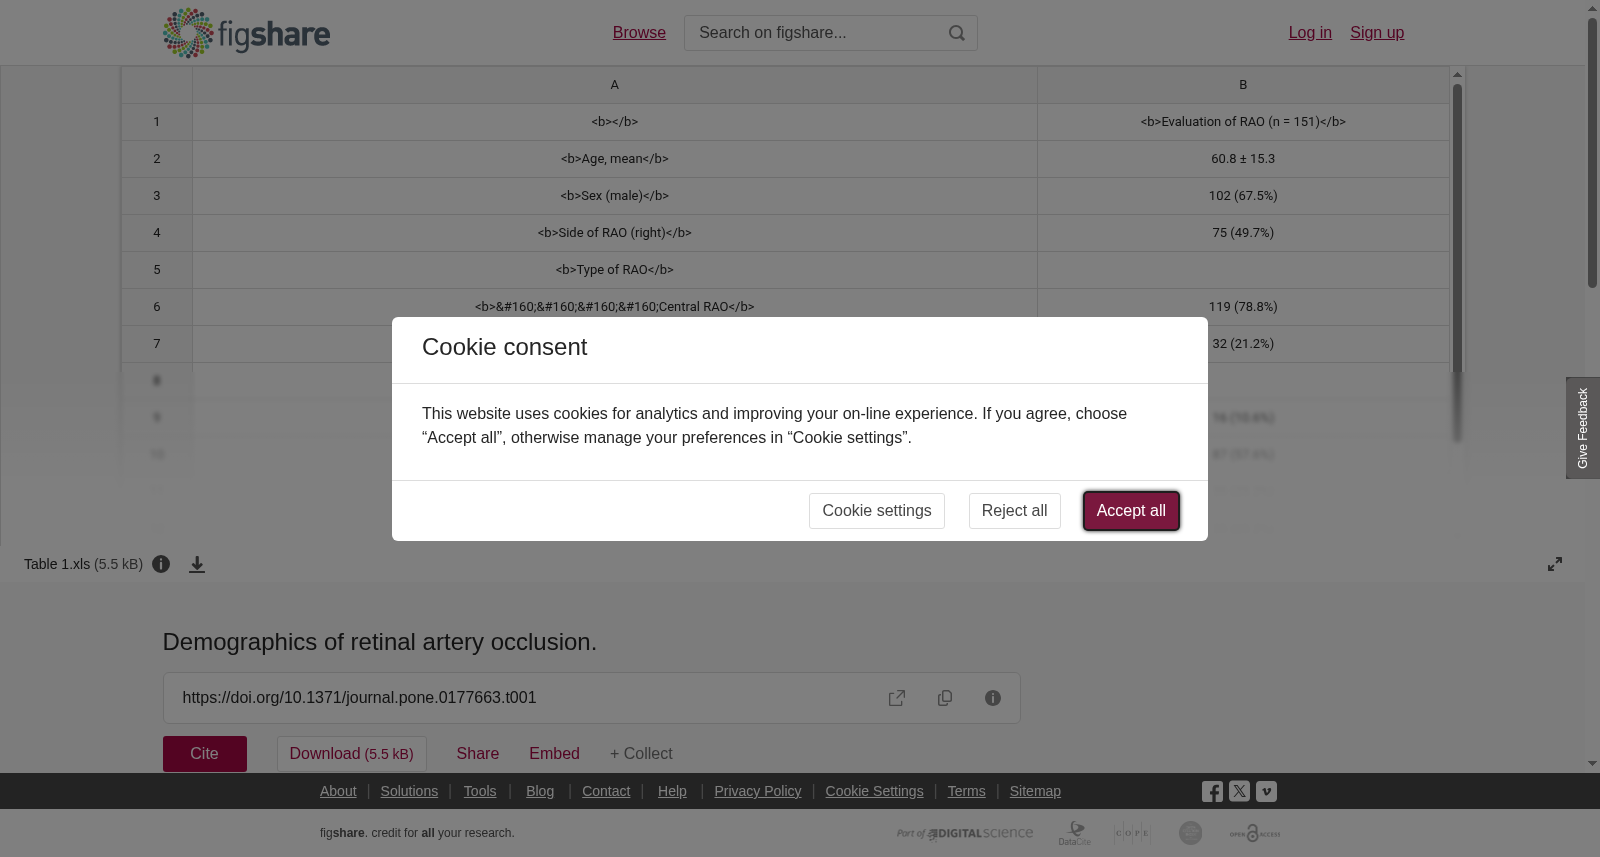Open file info icon next to Table 1.xls
This screenshot has width=1600, height=857.
[161, 564]
